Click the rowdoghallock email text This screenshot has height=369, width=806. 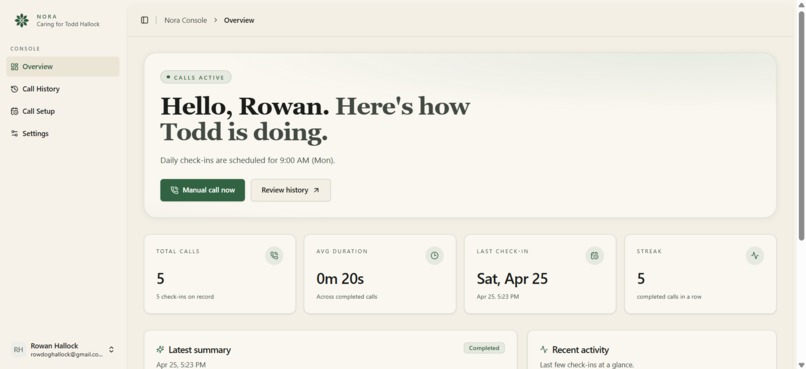click(x=66, y=355)
